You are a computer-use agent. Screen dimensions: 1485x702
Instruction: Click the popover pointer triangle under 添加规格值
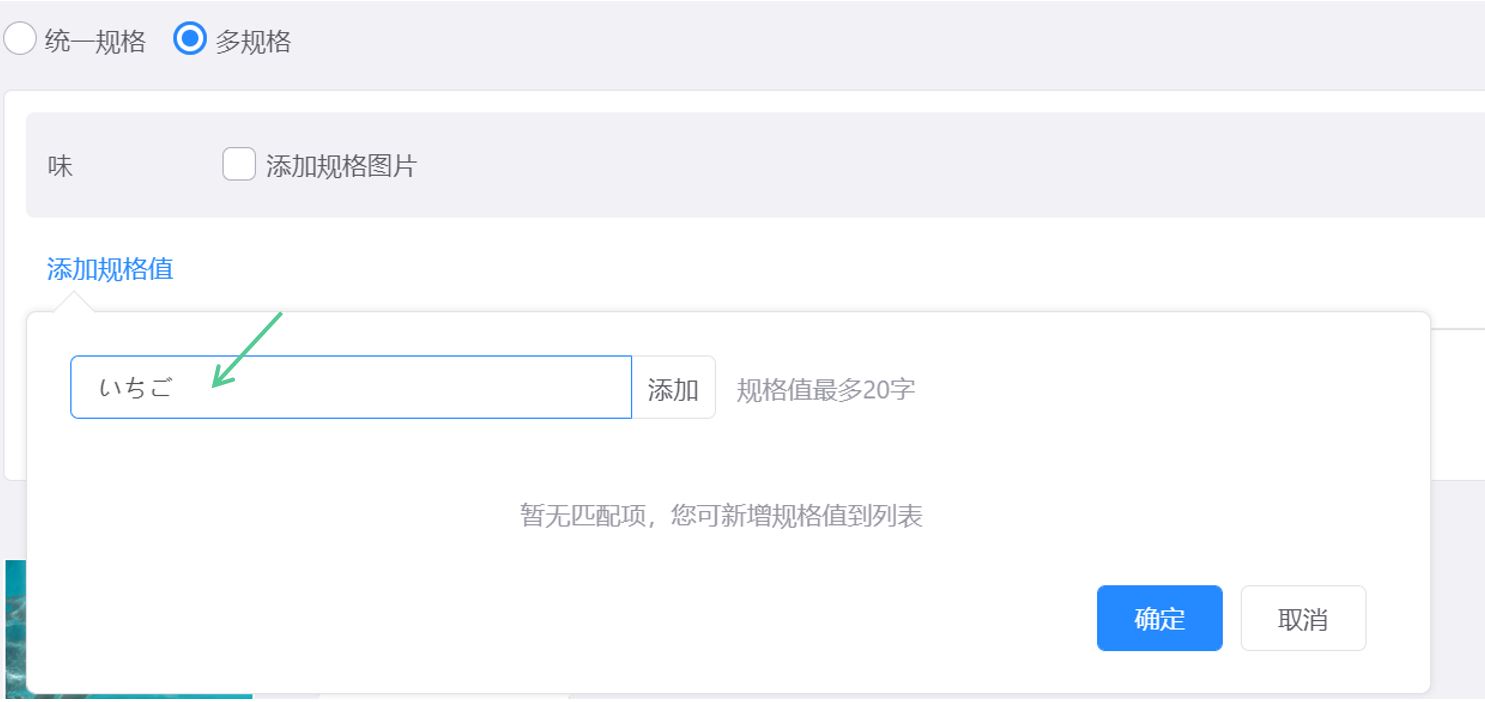(x=72, y=301)
